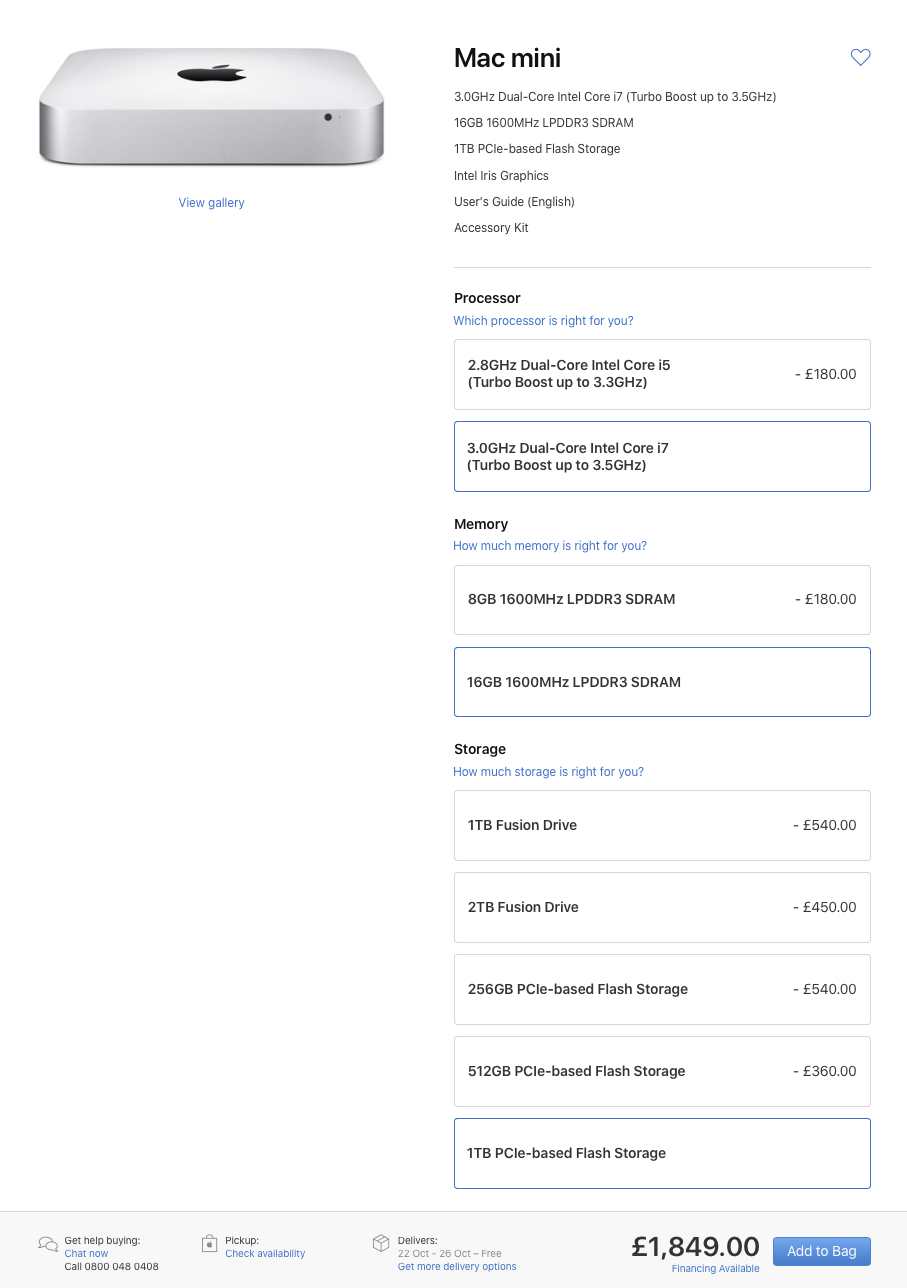Select 3.0GHz Dual-Core Intel Core i7 processor
The height and width of the screenshot is (1288, 907).
662,456
